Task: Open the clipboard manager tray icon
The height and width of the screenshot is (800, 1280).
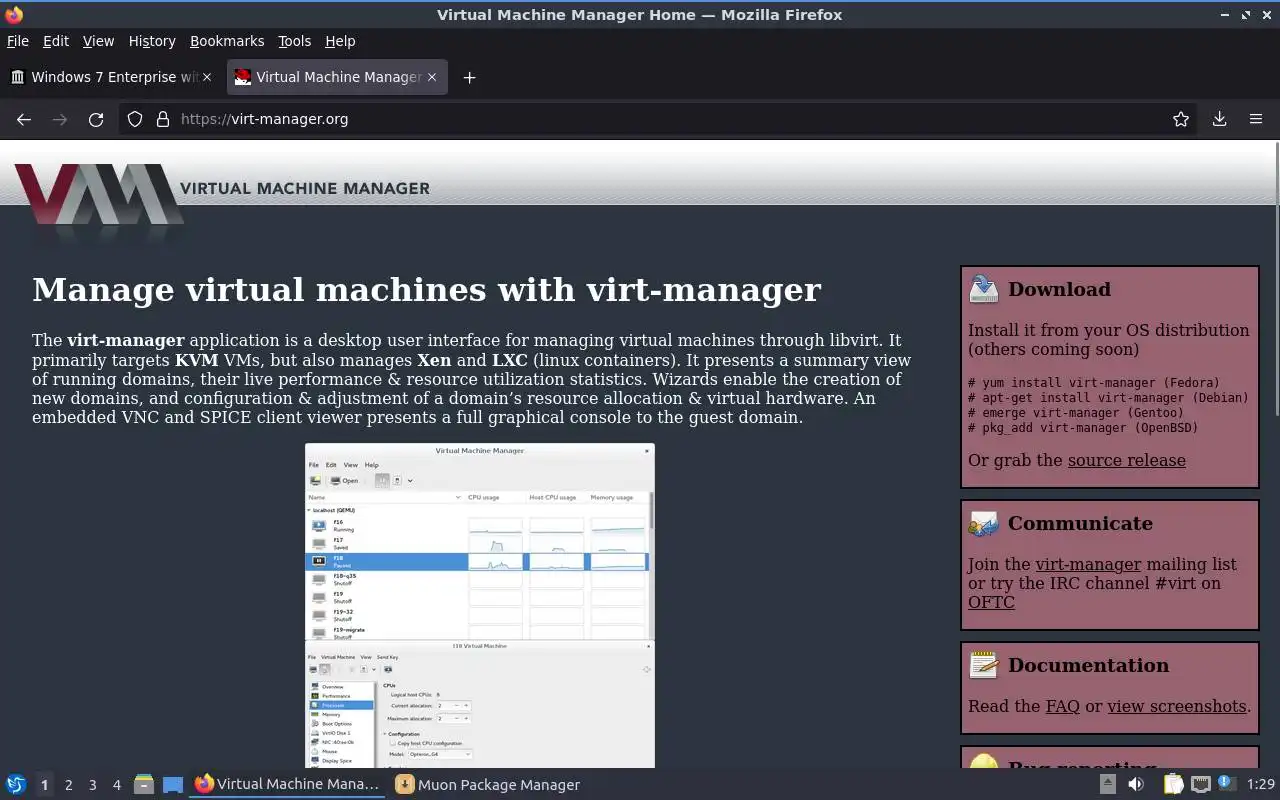Action: pos(1173,784)
